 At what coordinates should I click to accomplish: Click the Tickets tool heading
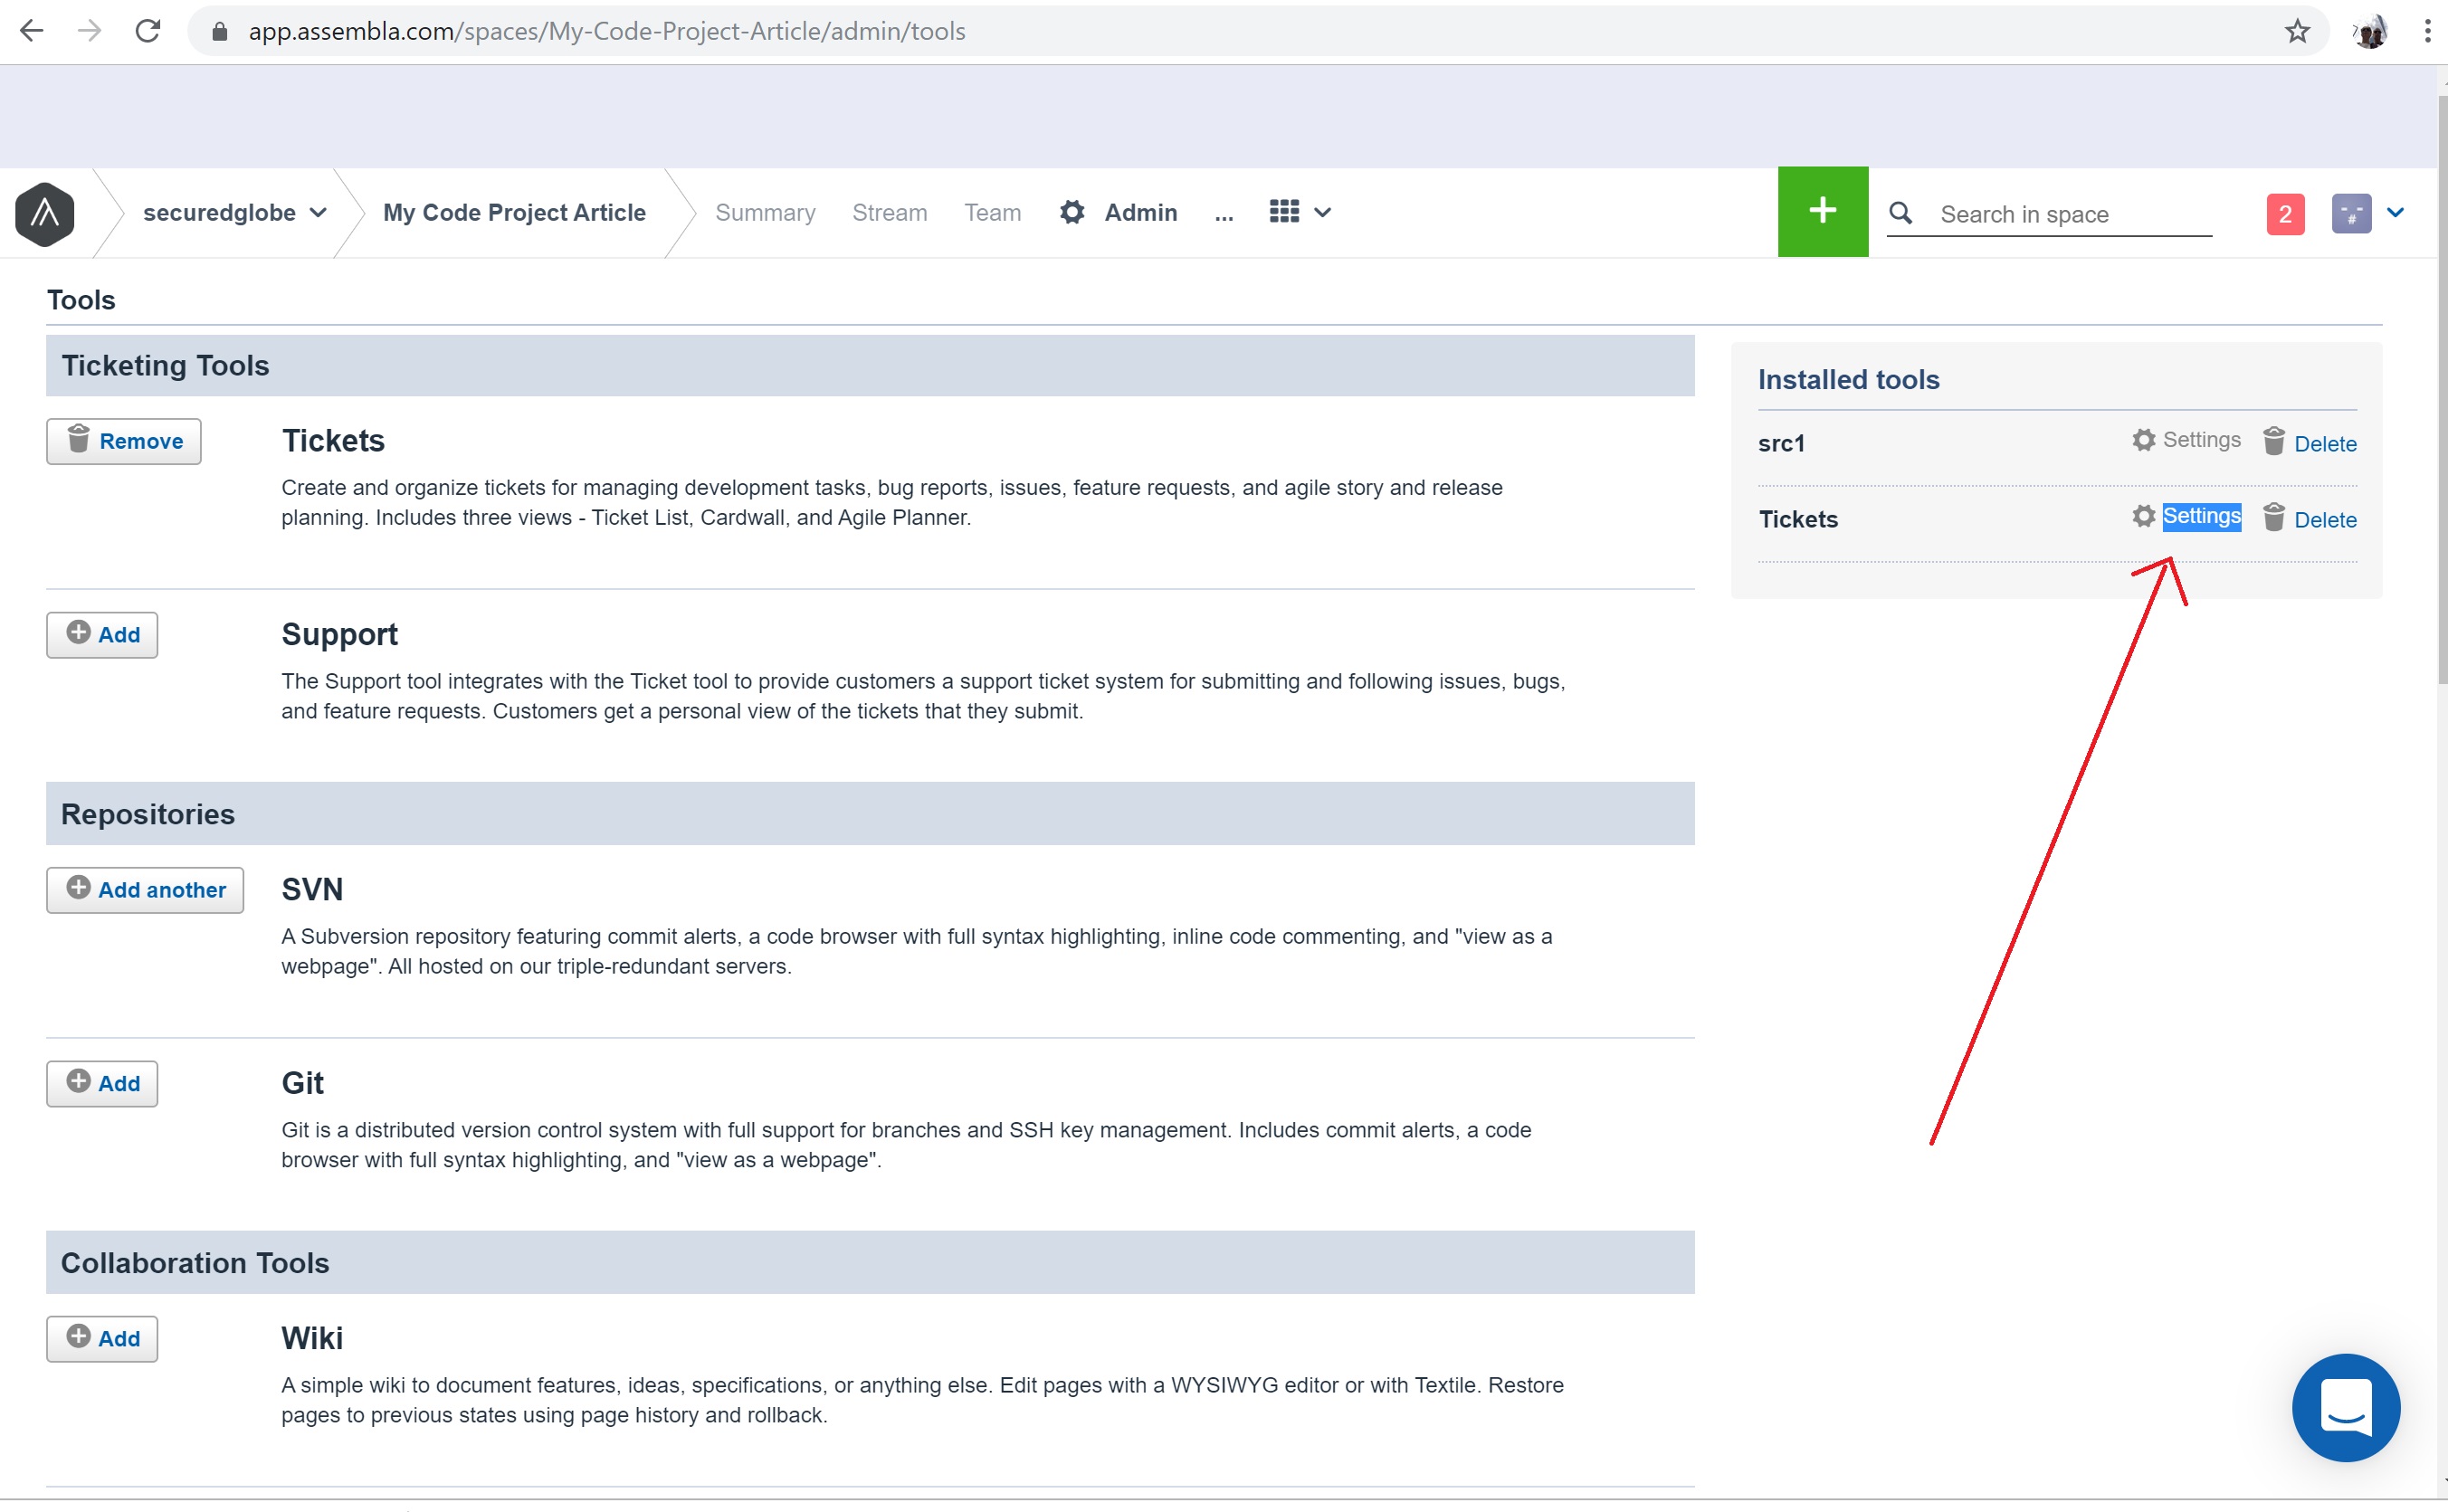[333, 440]
